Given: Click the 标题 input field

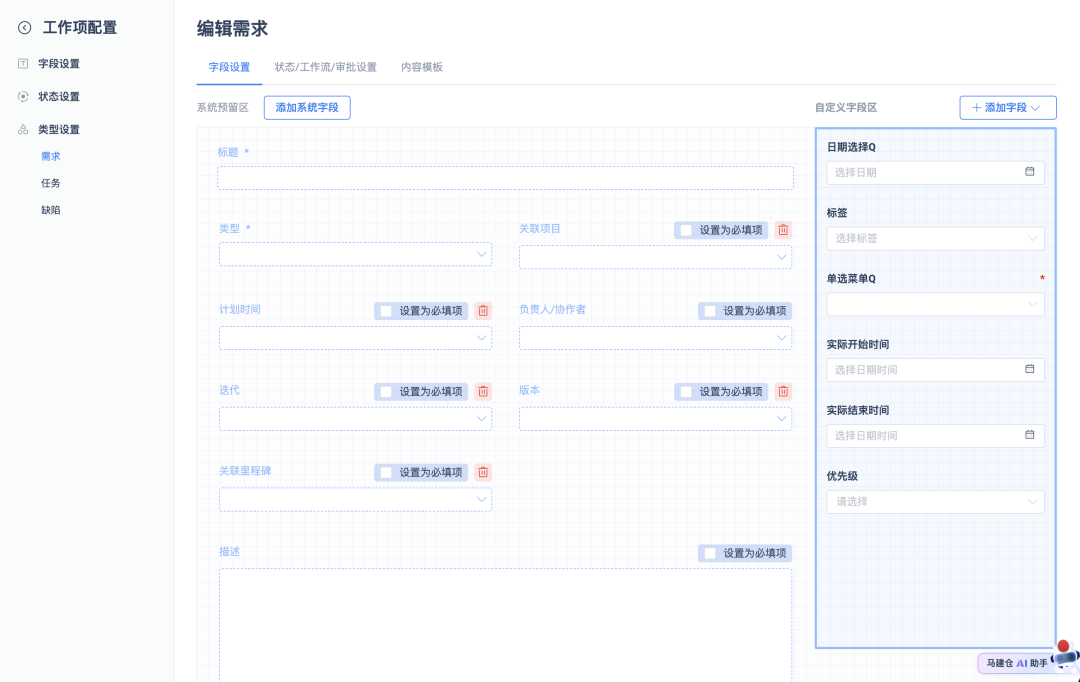Looking at the screenshot, I should point(504,177).
